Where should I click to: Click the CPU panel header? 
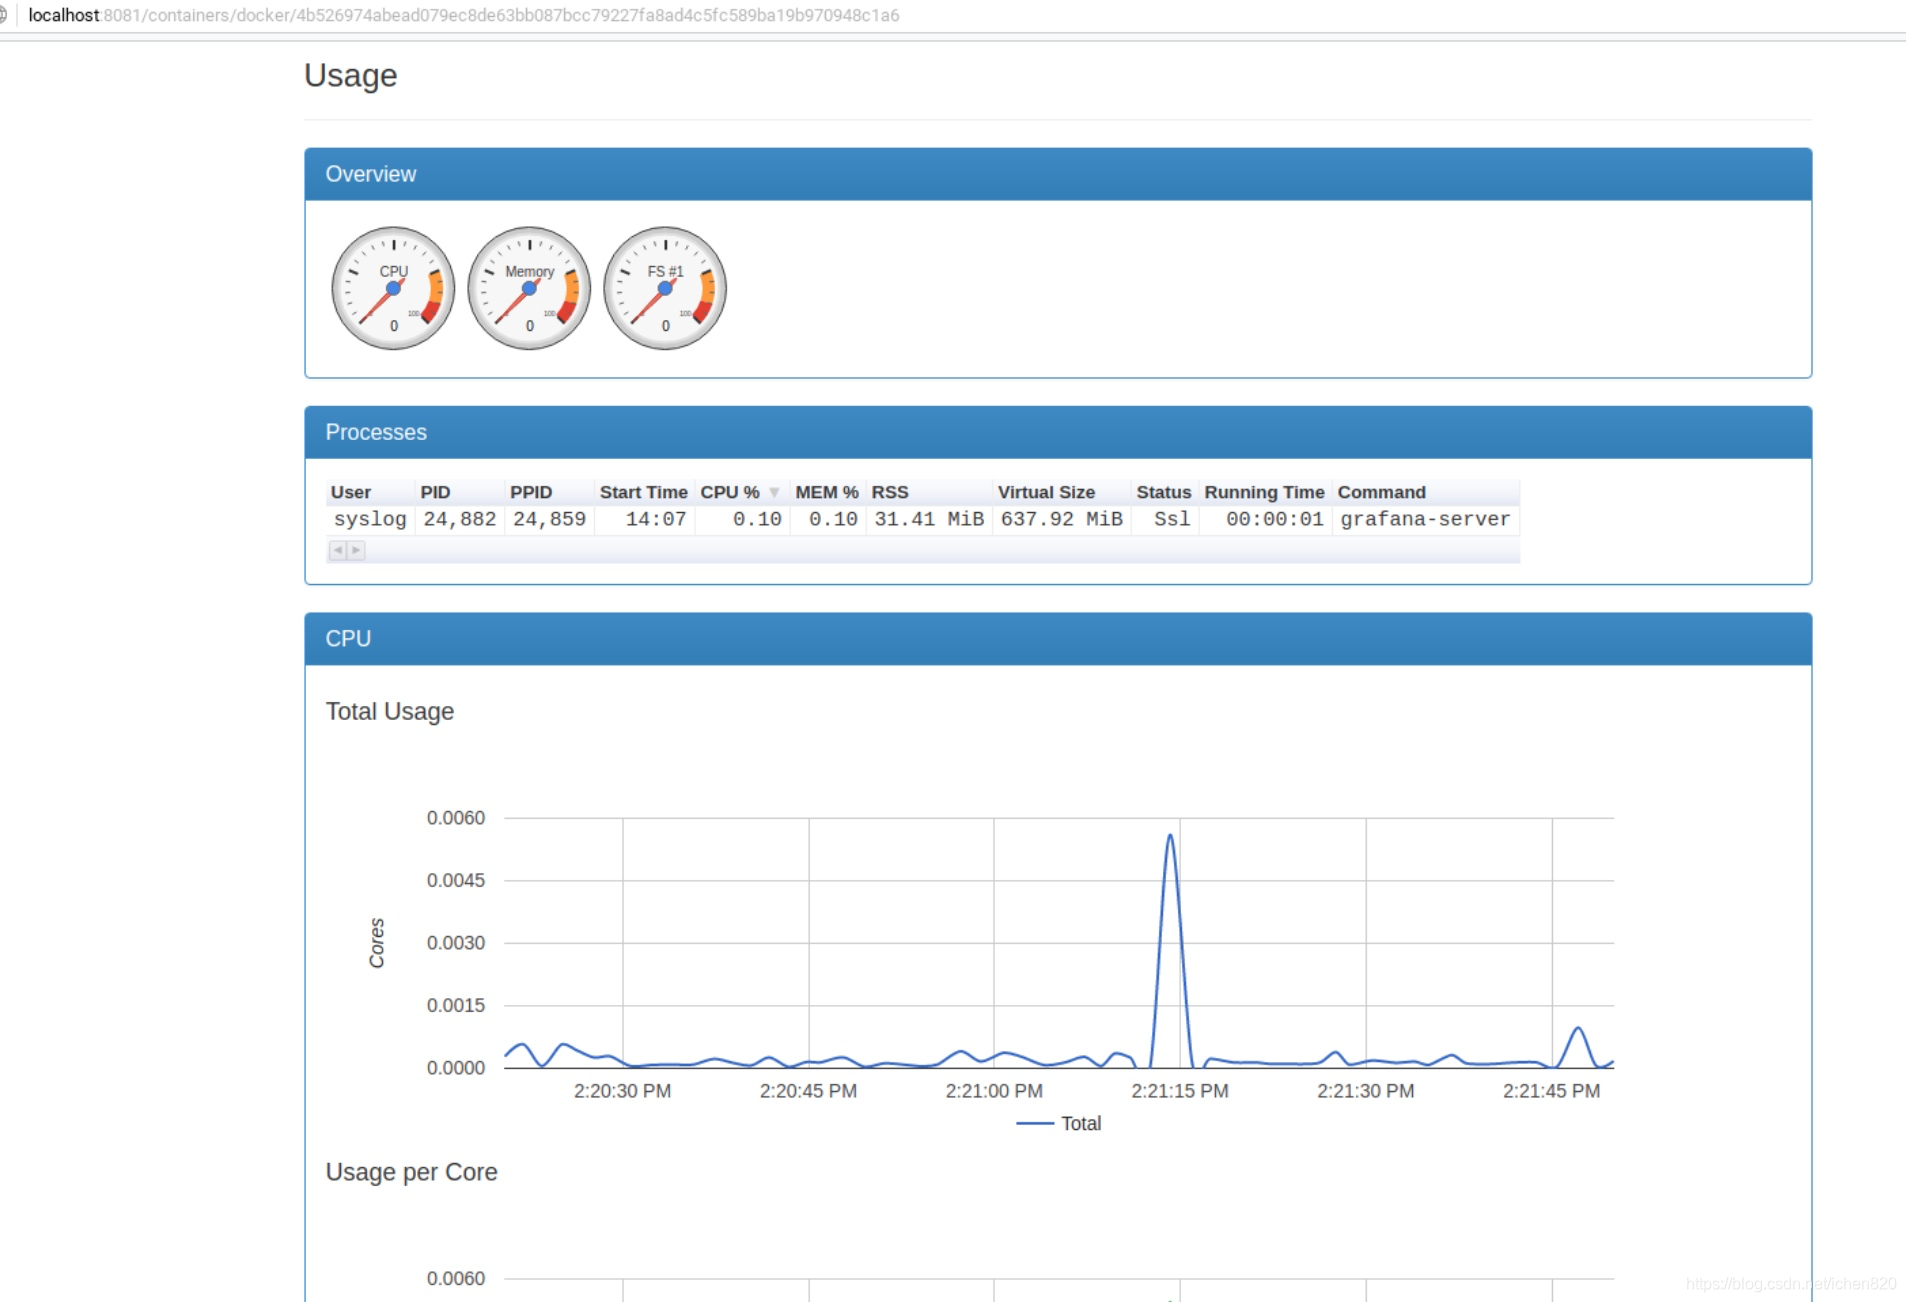point(1058,639)
